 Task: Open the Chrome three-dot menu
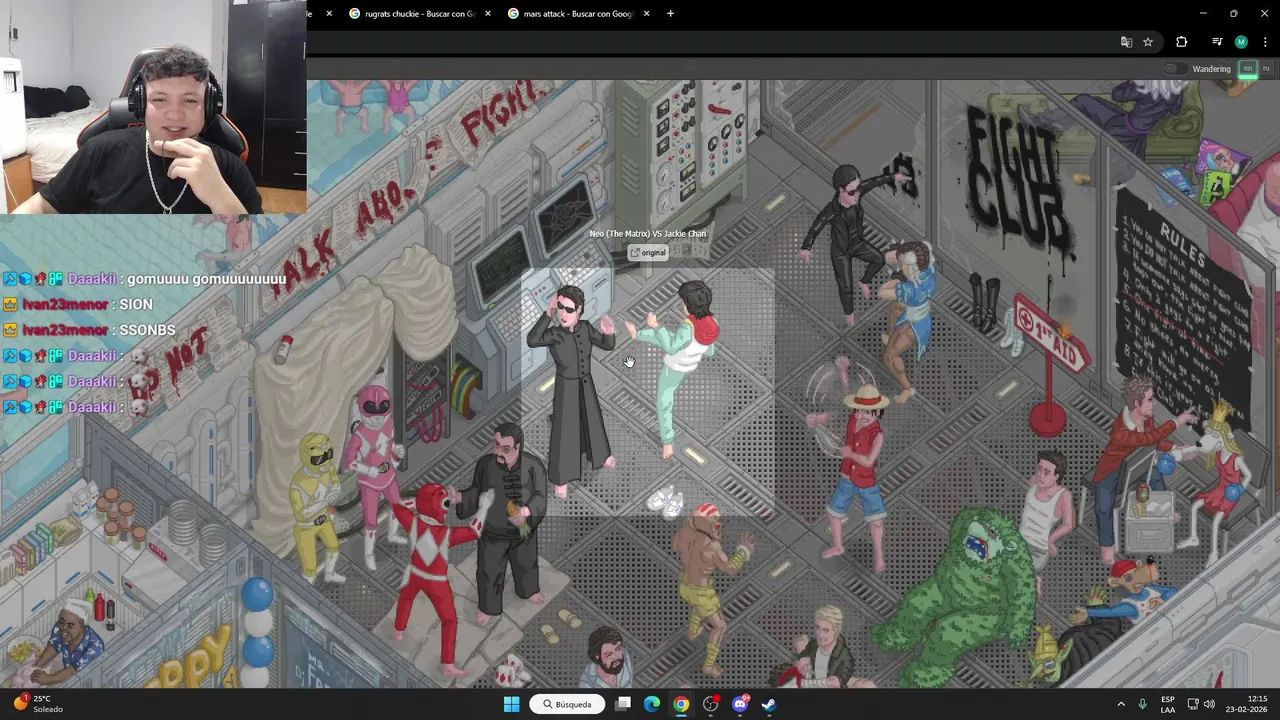point(1265,42)
